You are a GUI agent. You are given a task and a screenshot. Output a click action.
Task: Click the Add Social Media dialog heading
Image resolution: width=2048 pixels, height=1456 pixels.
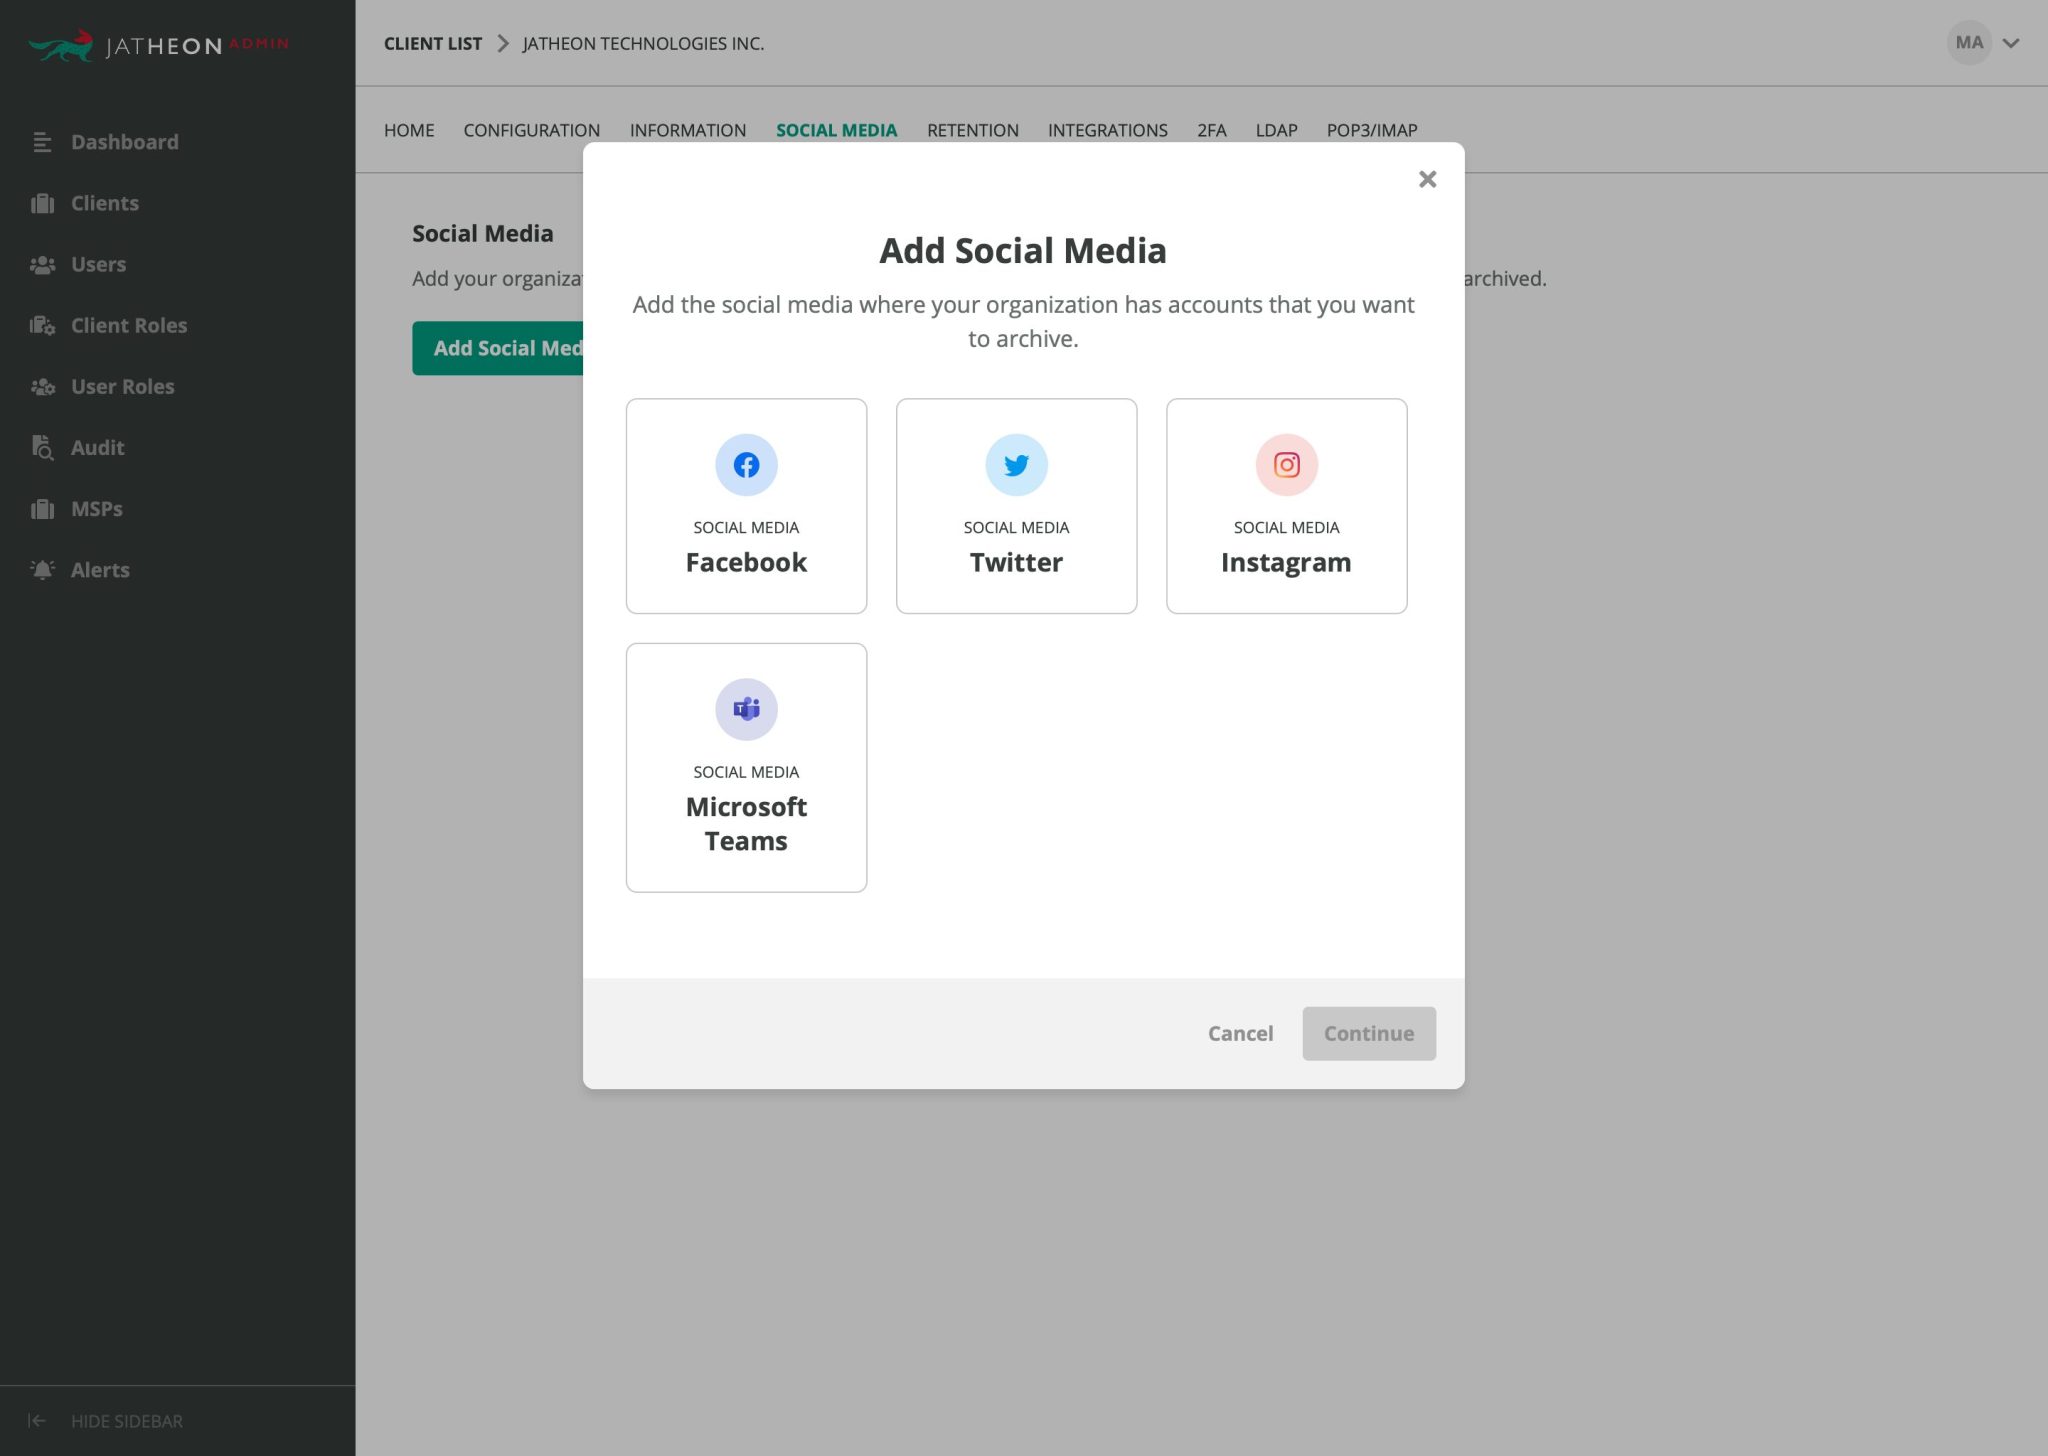pos(1023,250)
